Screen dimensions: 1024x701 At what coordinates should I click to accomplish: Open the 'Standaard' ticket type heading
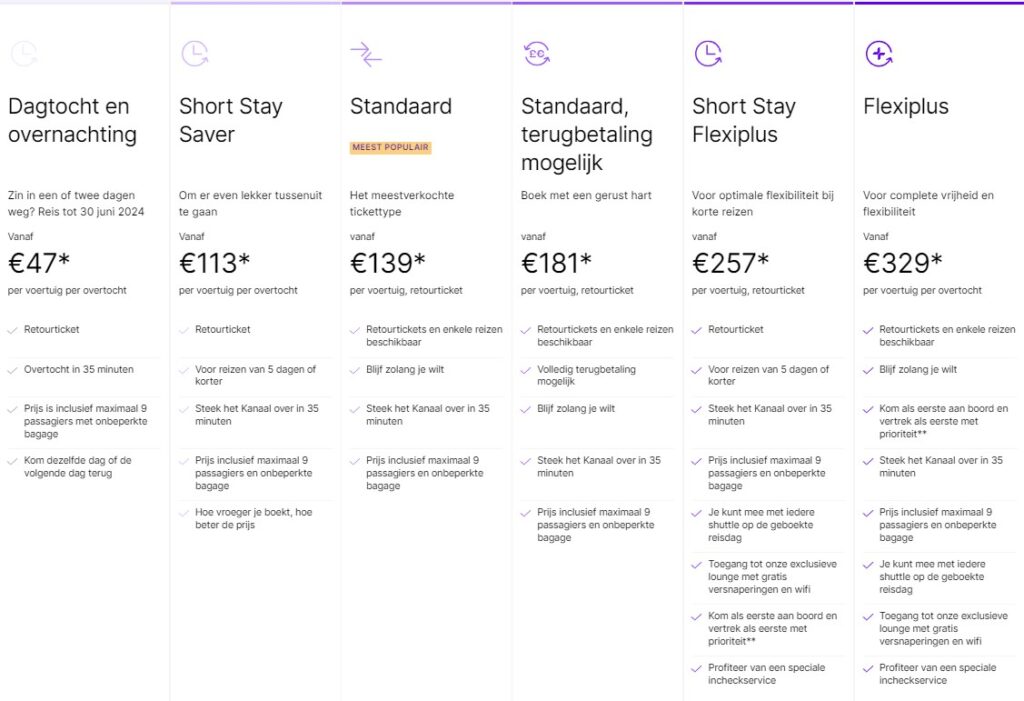tap(401, 106)
